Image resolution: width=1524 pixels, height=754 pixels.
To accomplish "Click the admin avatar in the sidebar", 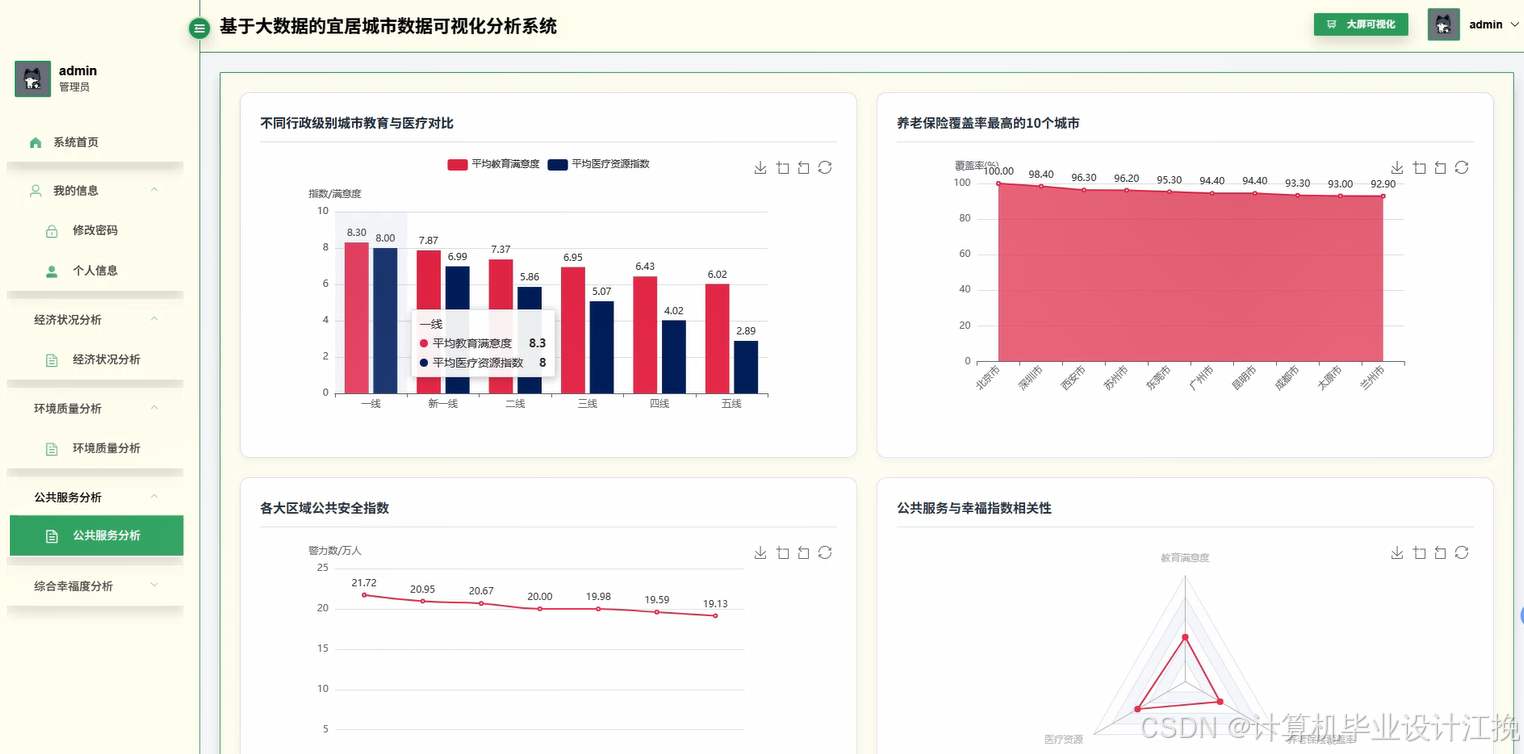I will tap(33, 79).
